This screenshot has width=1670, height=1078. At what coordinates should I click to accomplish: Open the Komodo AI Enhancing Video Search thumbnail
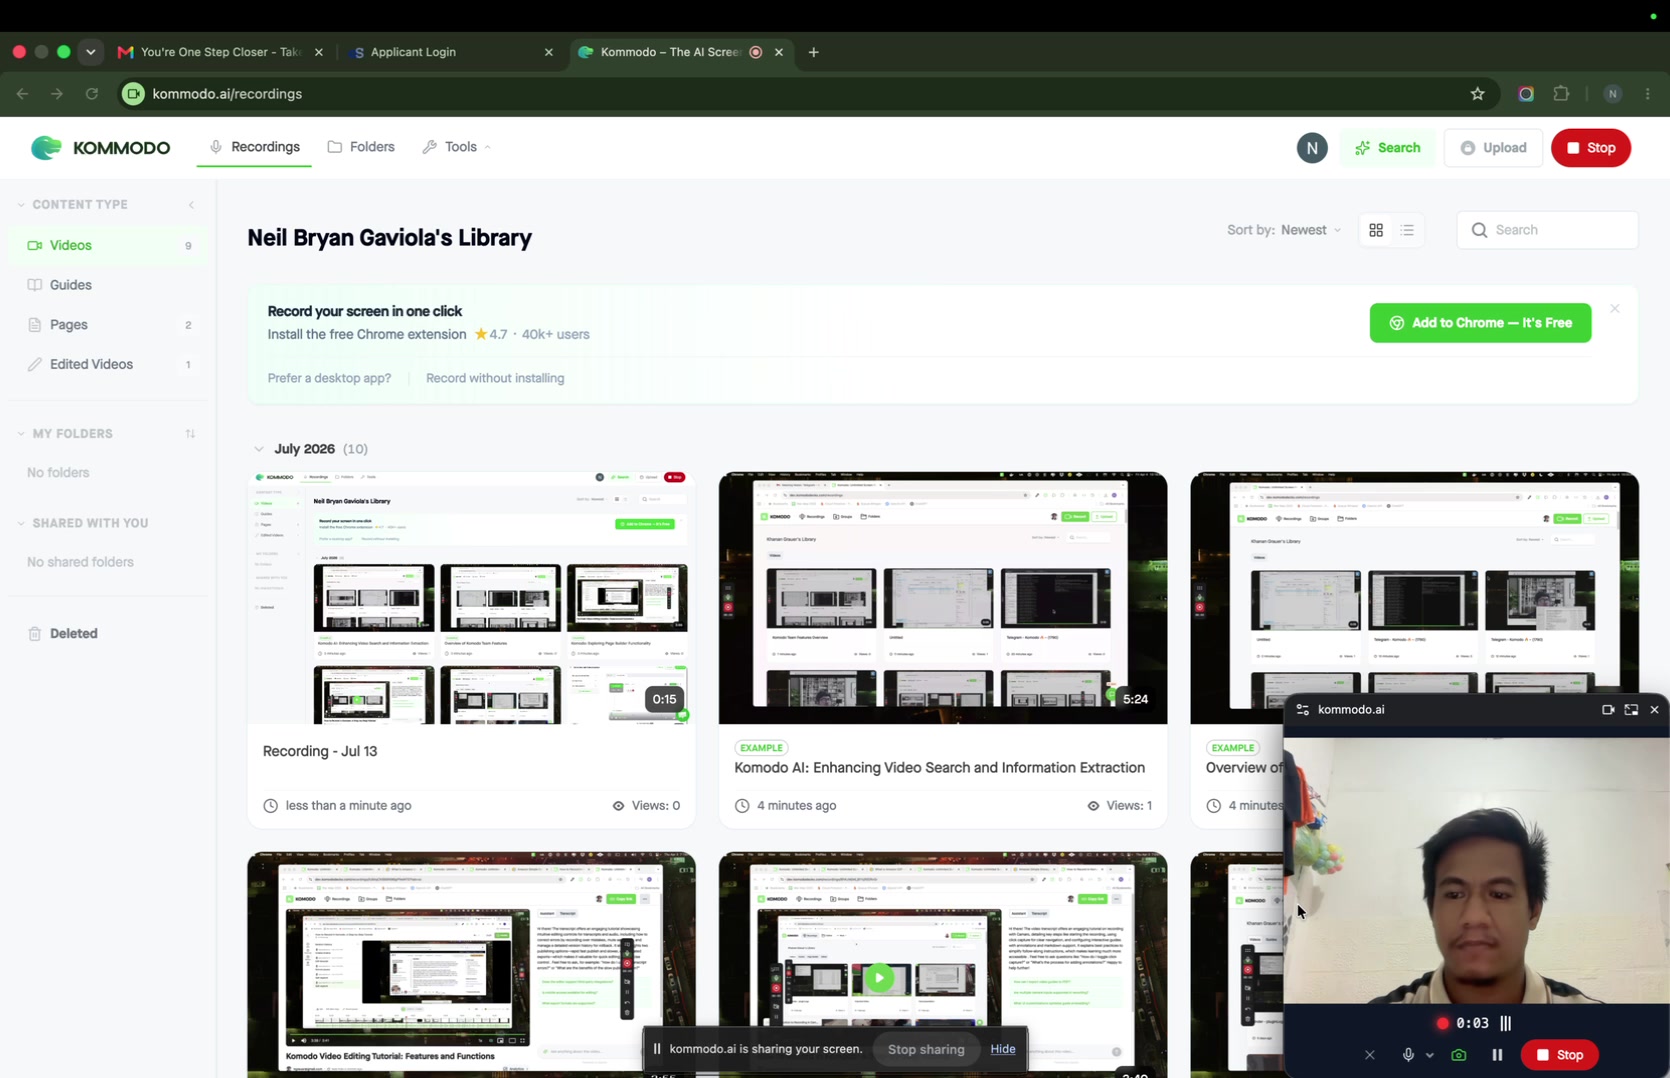(942, 598)
